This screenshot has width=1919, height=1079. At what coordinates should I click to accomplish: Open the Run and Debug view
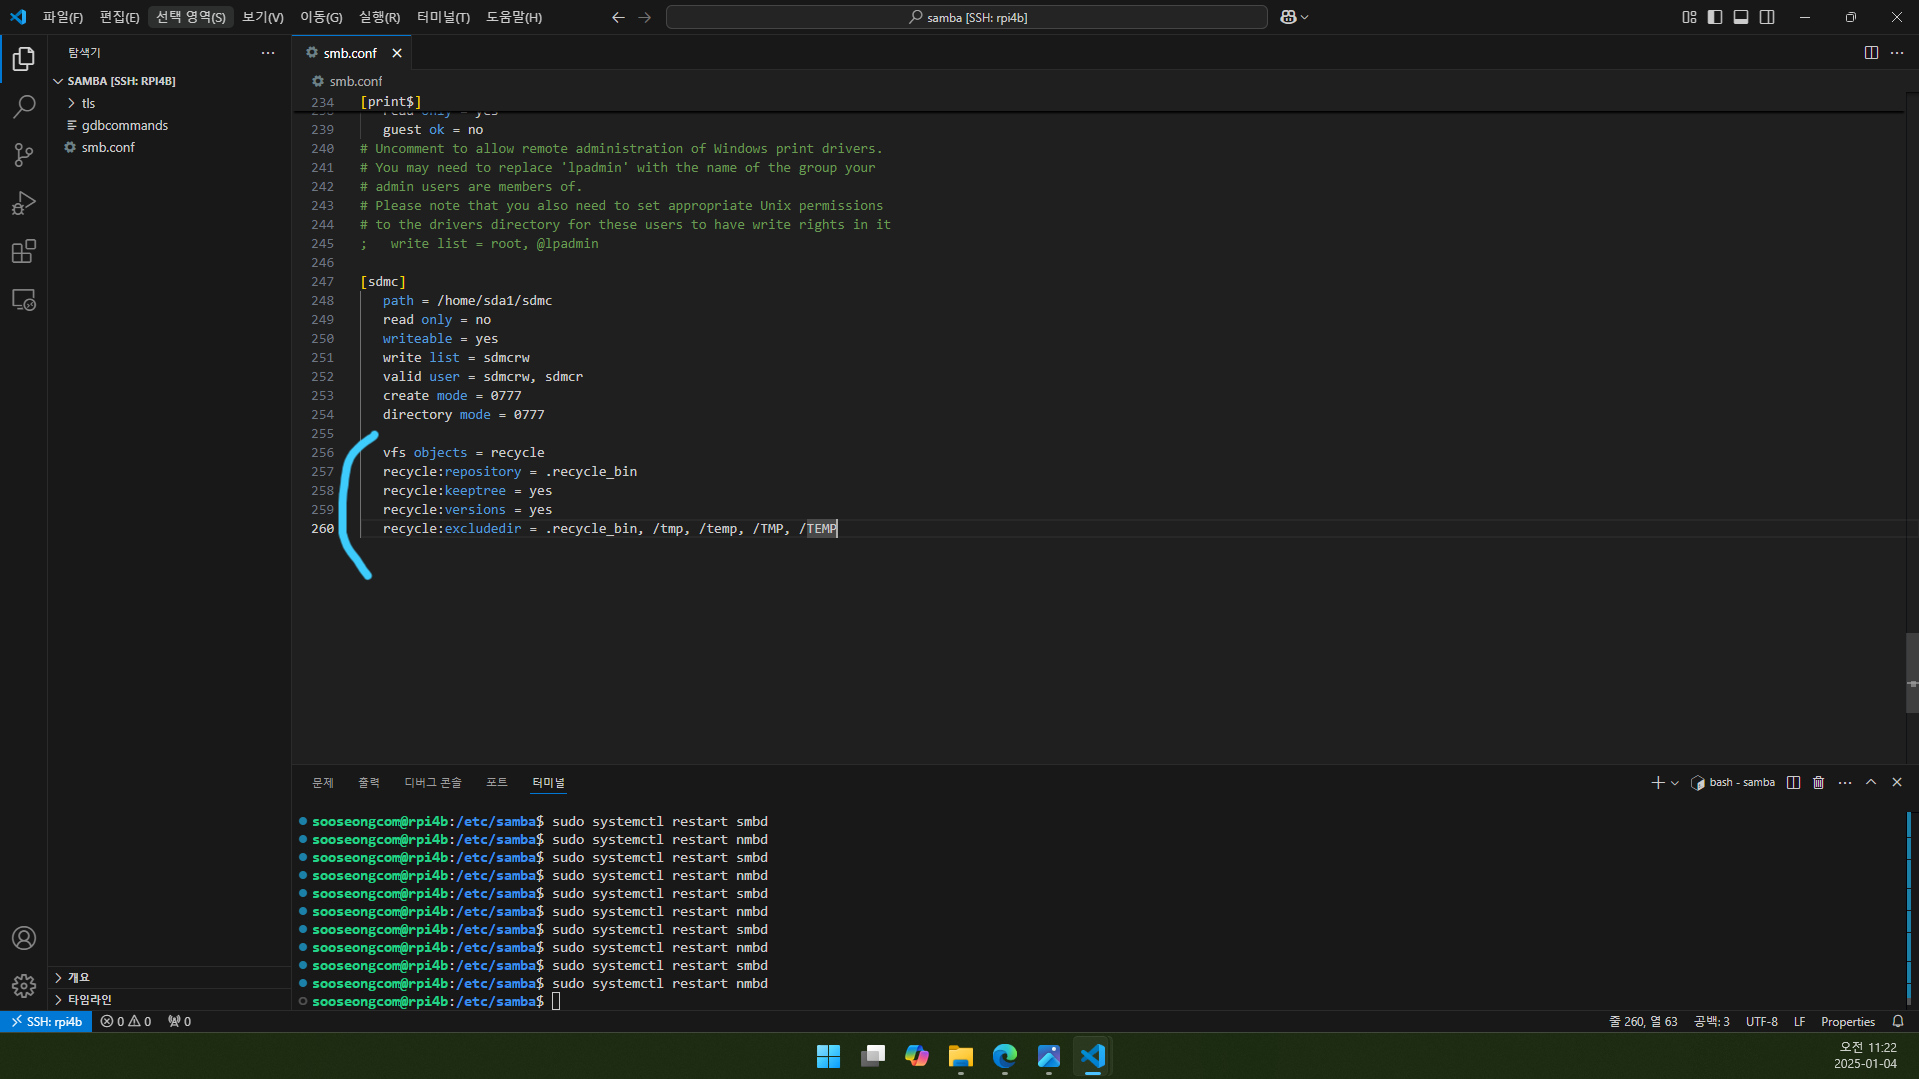click(24, 203)
